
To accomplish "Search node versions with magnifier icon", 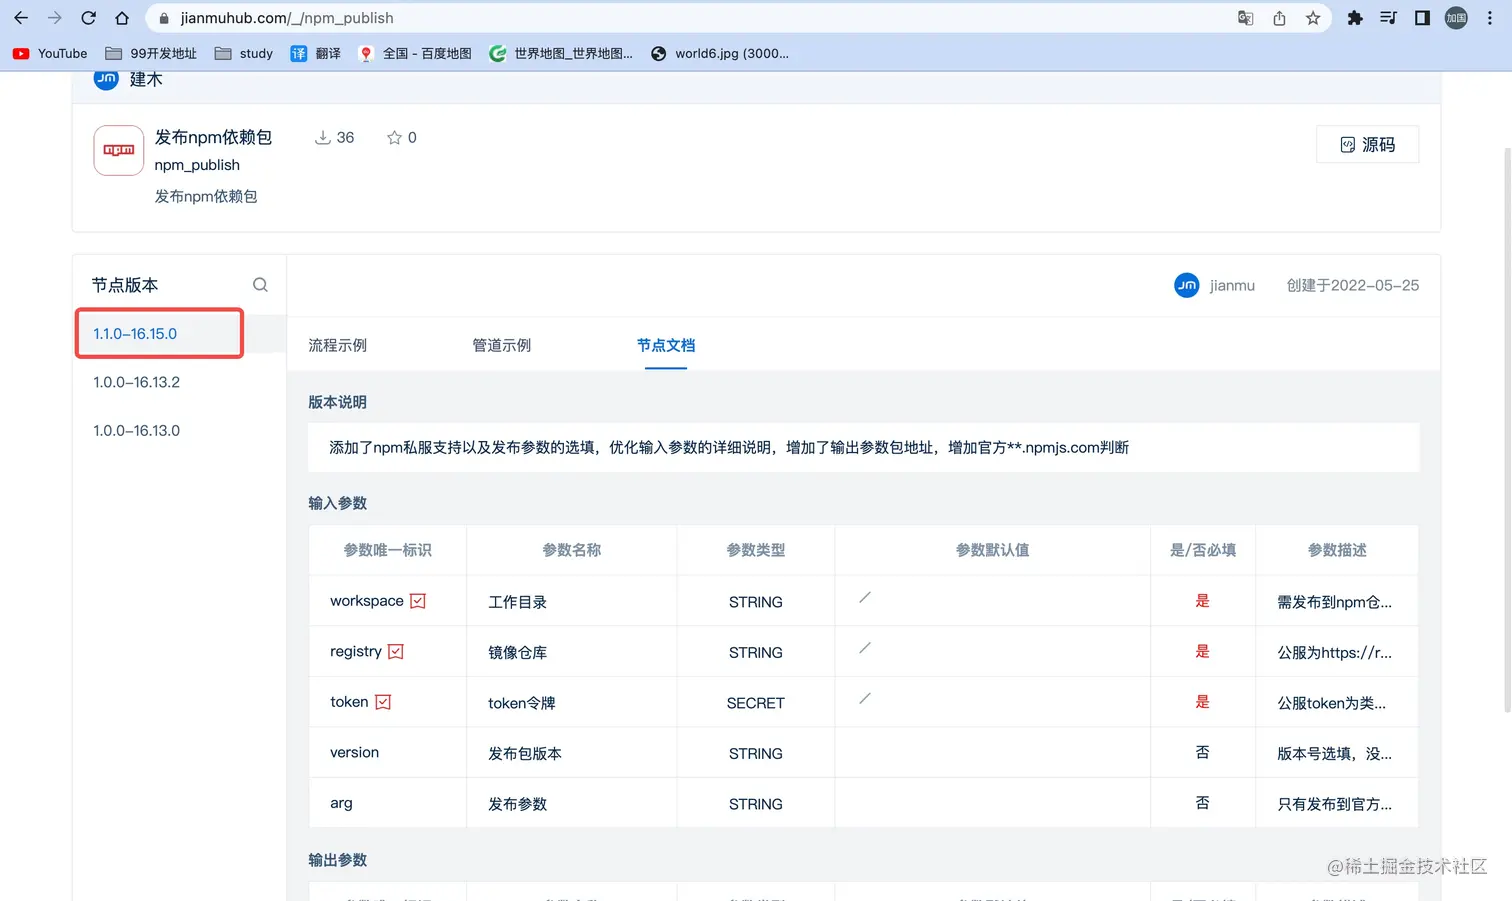I will (260, 285).
